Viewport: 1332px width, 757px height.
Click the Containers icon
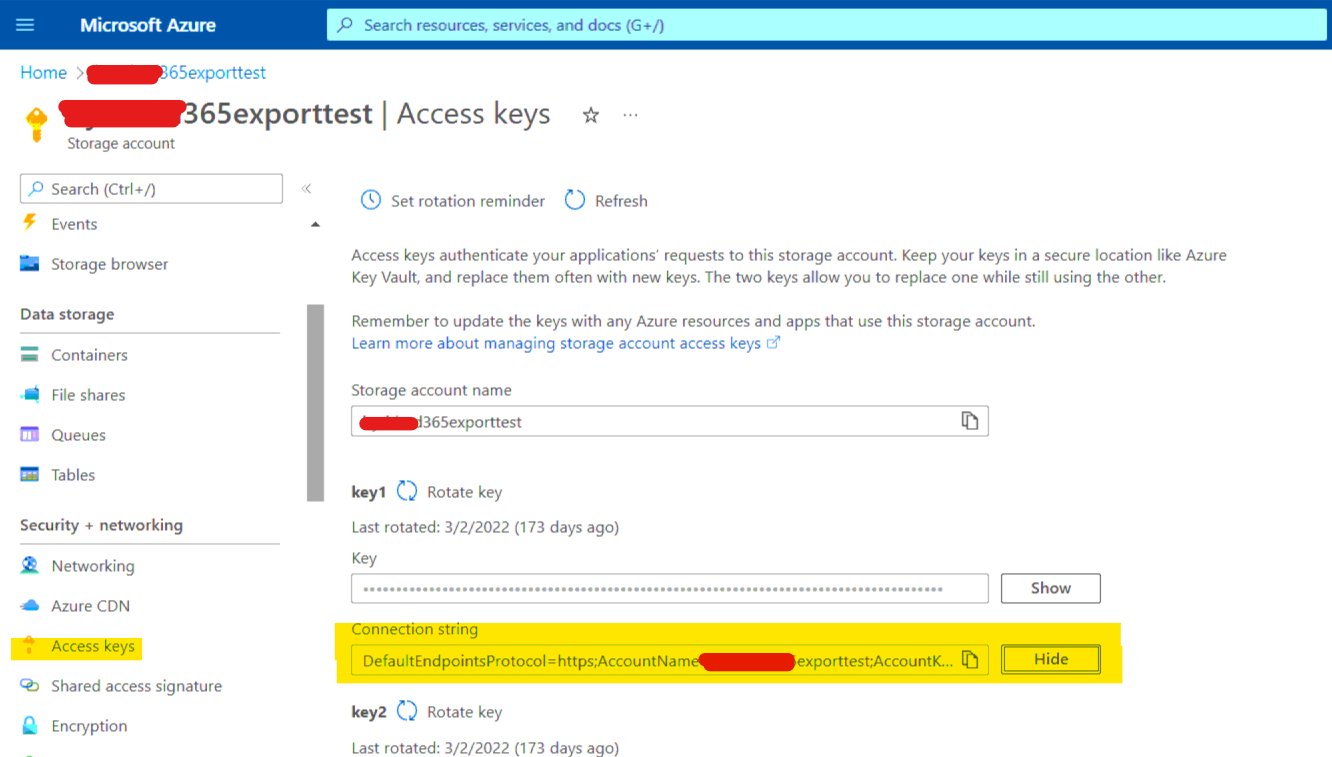(x=30, y=355)
